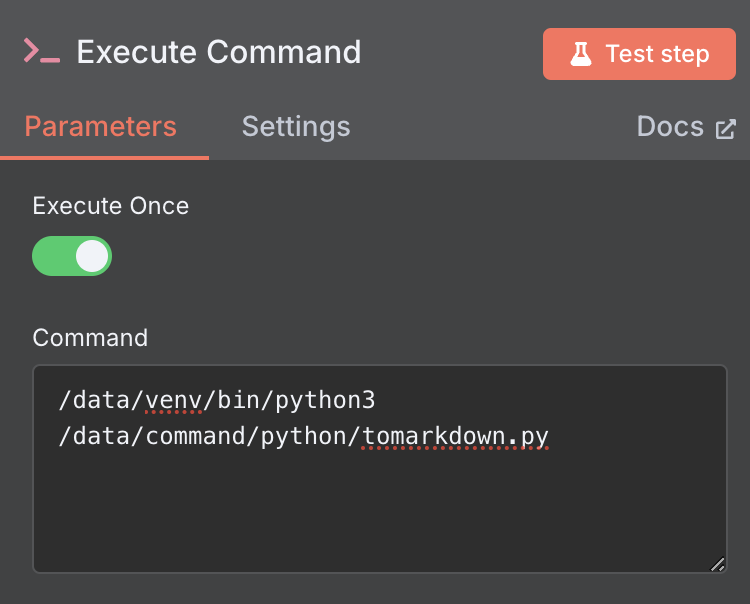Switch to the Parameters tab

pyautogui.click(x=100, y=127)
